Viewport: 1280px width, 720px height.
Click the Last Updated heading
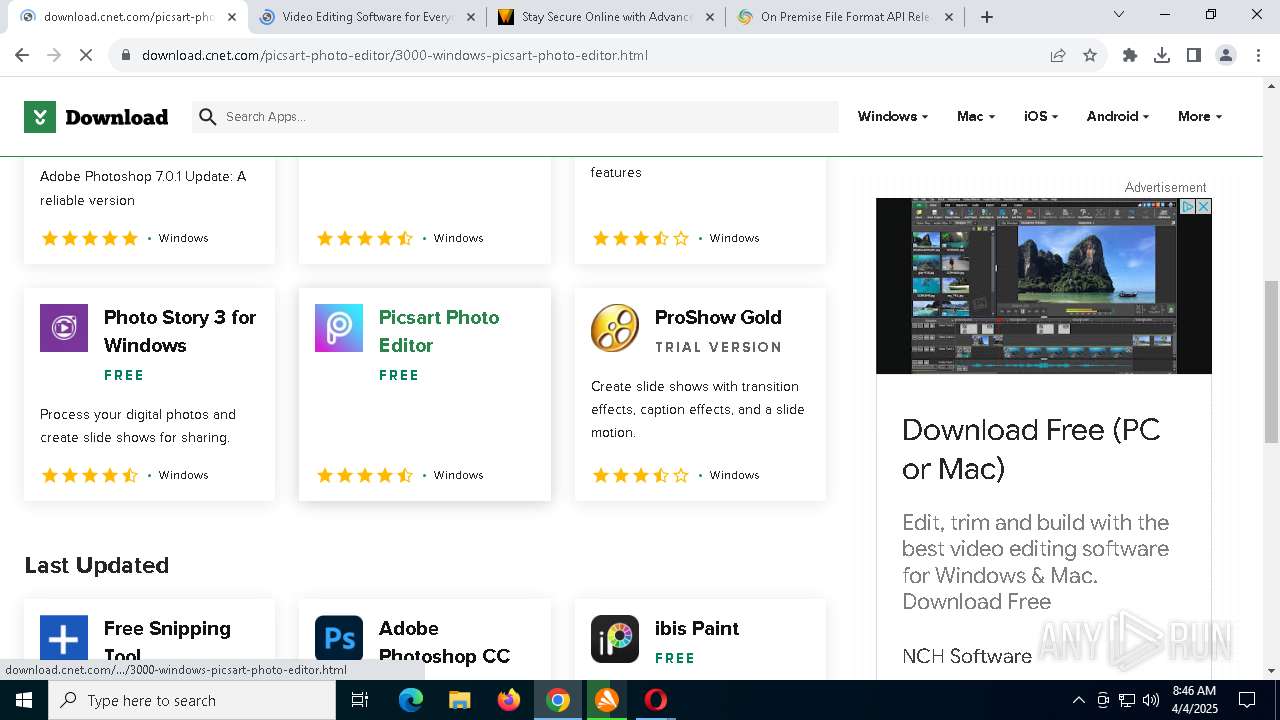pyautogui.click(x=97, y=565)
